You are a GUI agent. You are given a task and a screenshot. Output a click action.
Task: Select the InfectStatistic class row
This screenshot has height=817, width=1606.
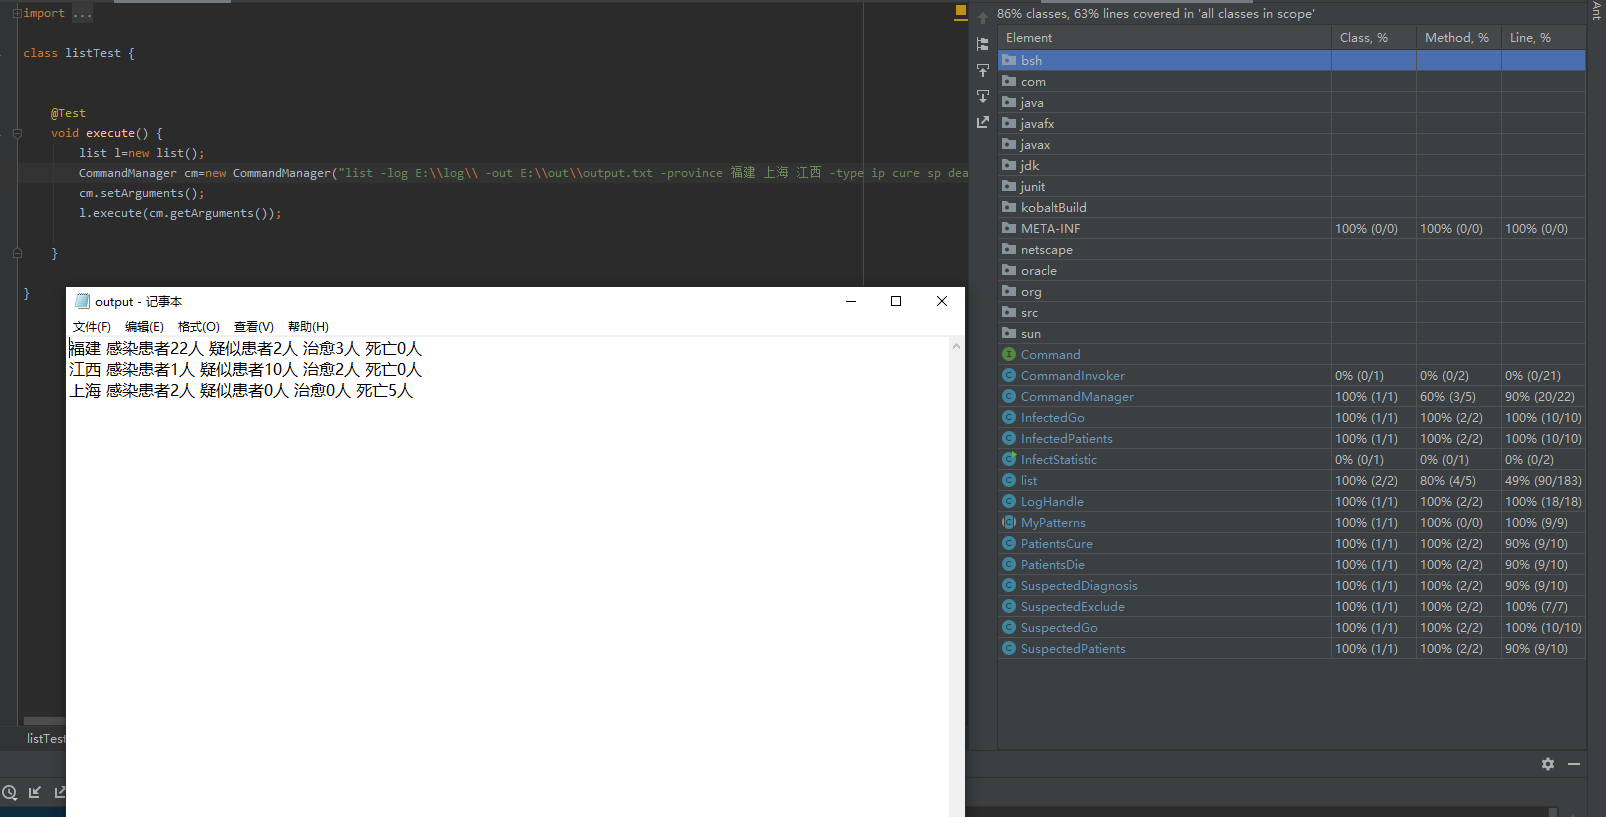(x=1058, y=460)
